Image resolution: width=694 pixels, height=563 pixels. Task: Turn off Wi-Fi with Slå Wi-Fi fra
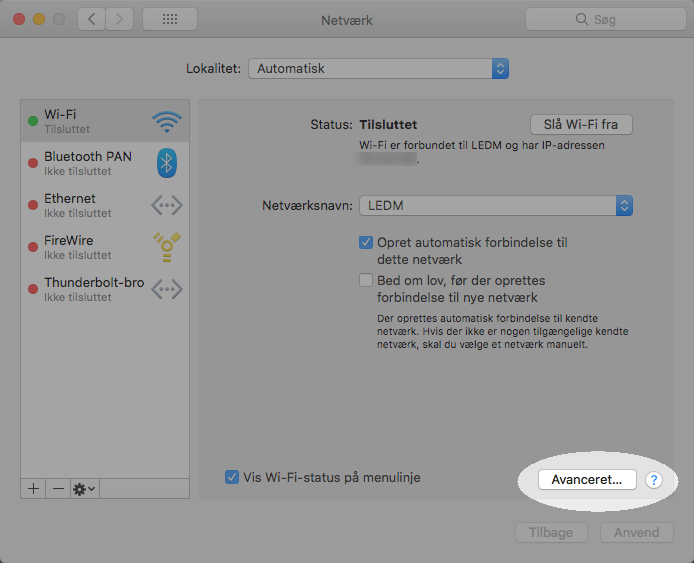(x=581, y=124)
